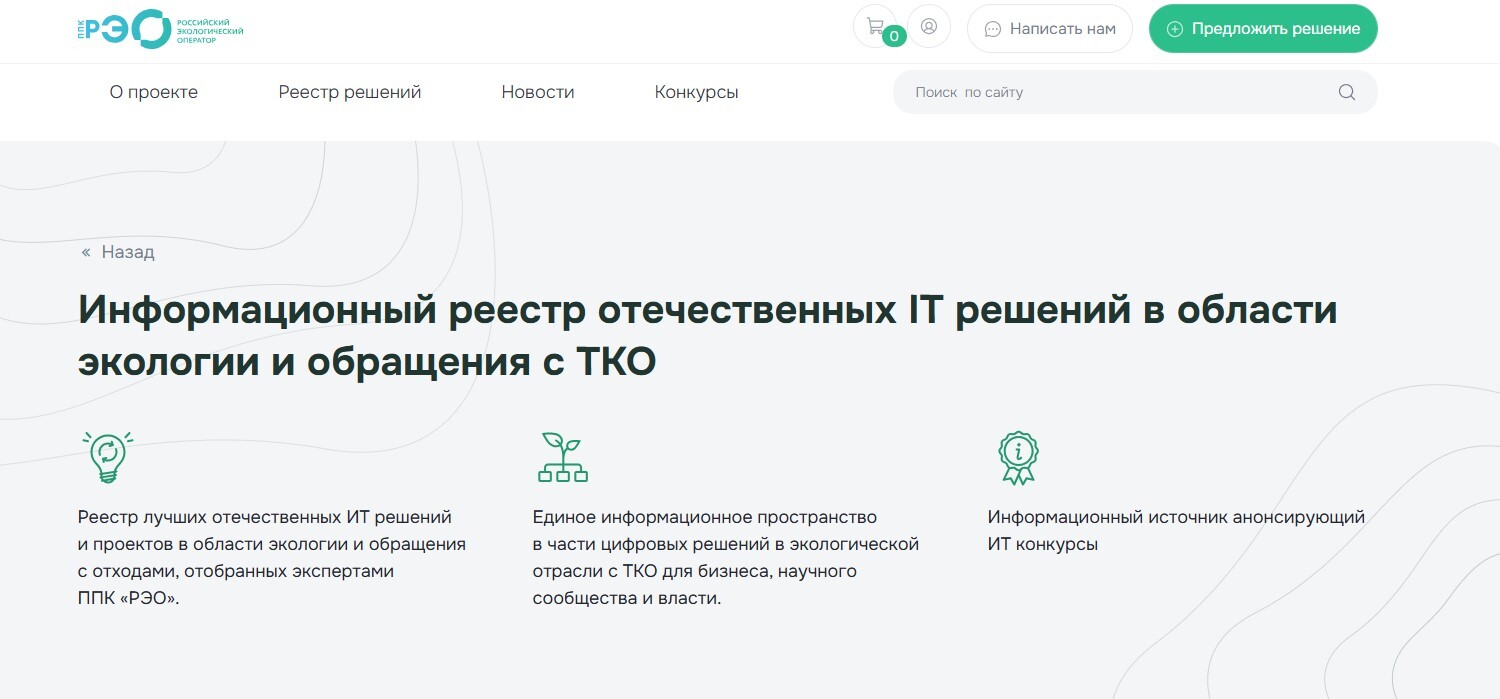This screenshot has width=1500, height=699.
Task: Click the plant hierarchy icon
Action: tap(563, 458)
